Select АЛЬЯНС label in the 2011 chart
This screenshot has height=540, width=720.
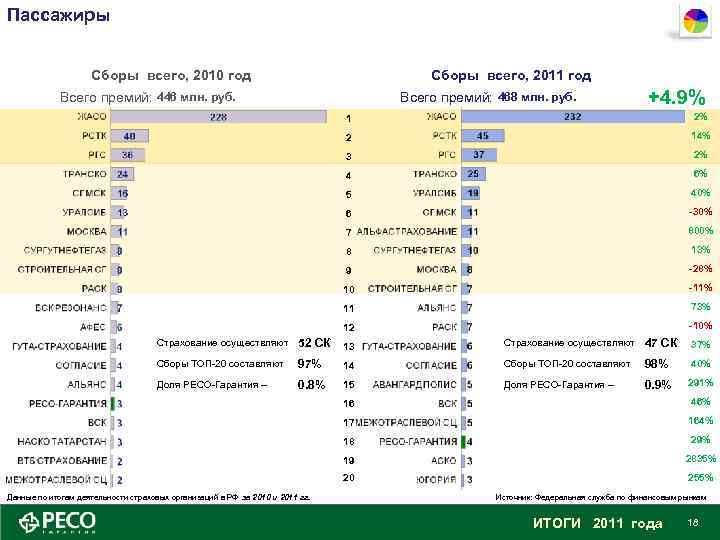pos(437,308)
